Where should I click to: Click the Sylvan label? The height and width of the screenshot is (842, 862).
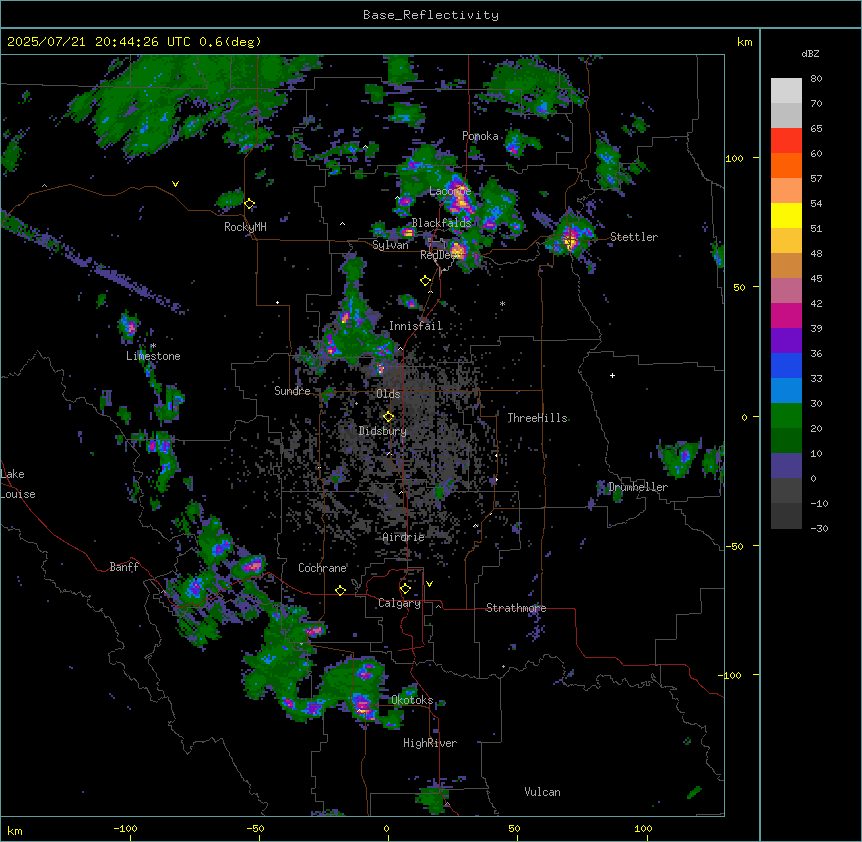(x=390, y=245)
